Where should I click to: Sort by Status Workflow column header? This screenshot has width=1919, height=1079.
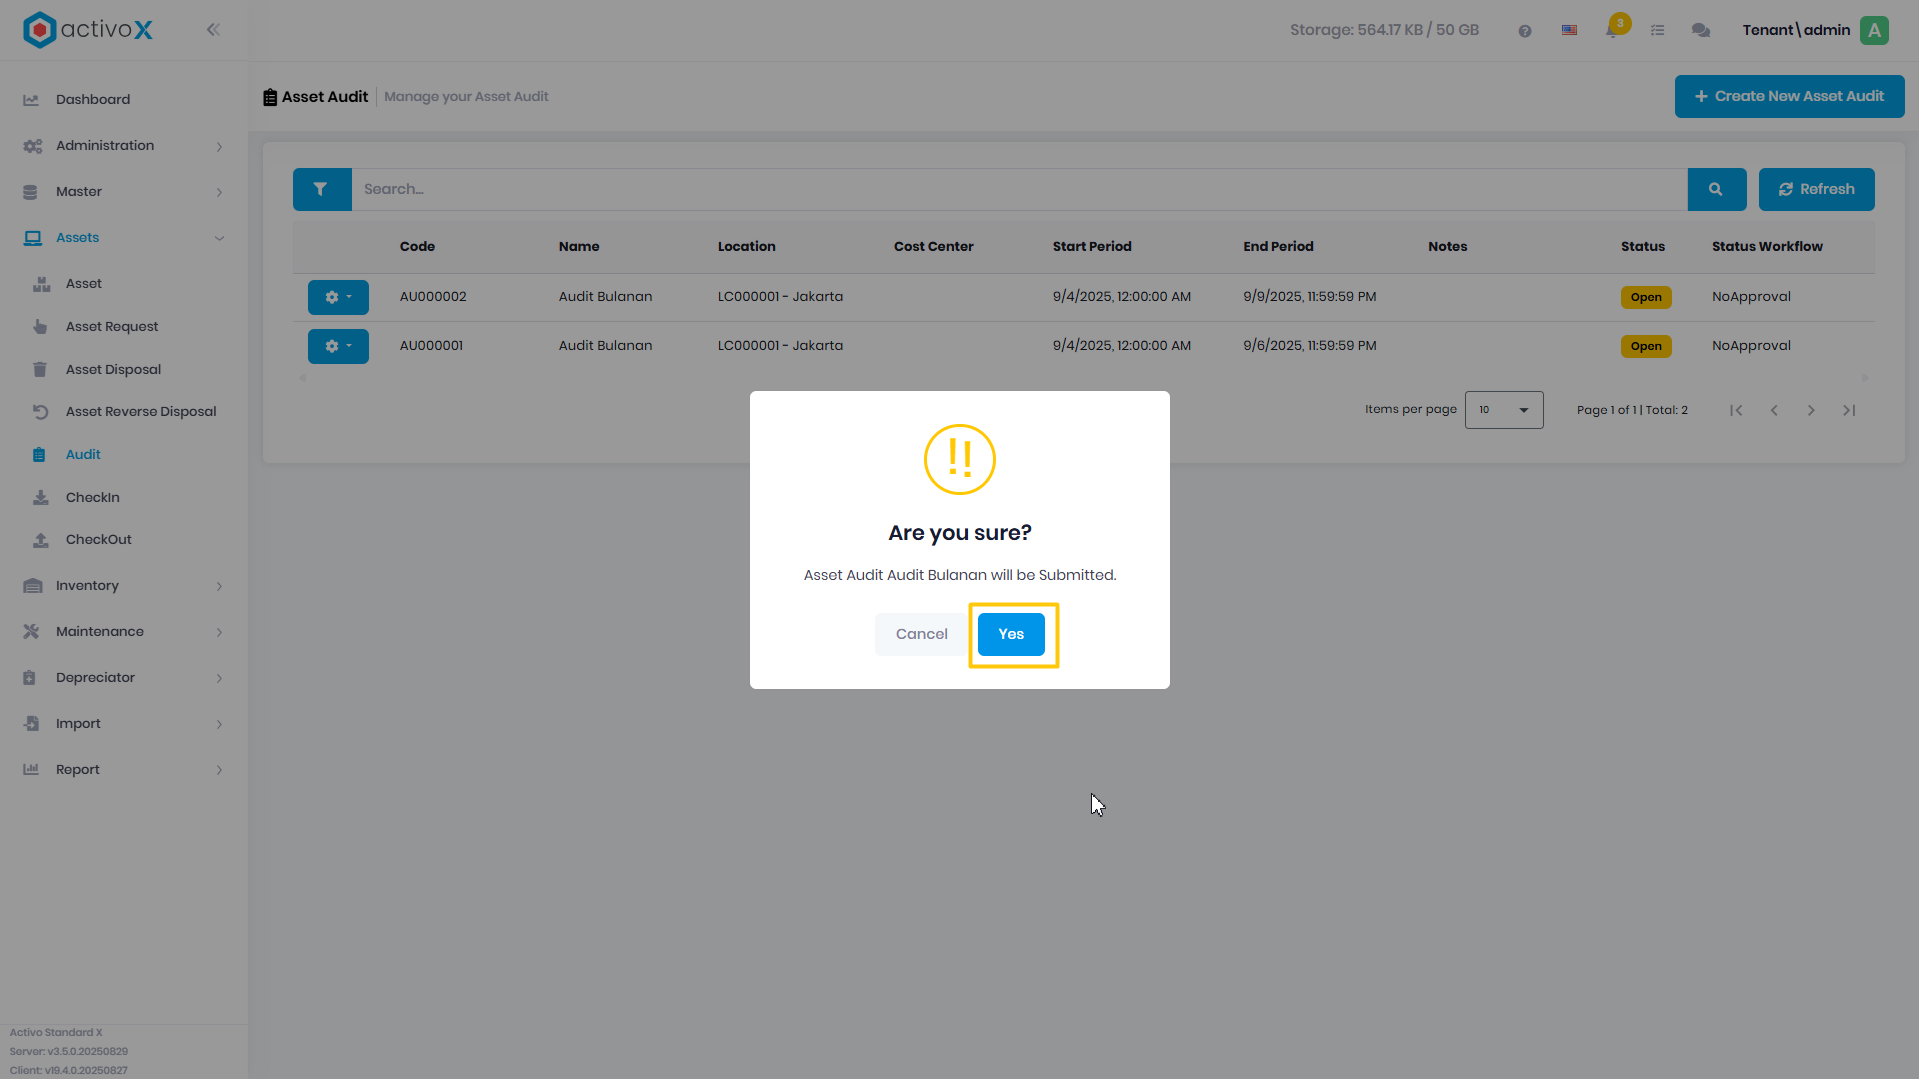(1767, 247)
